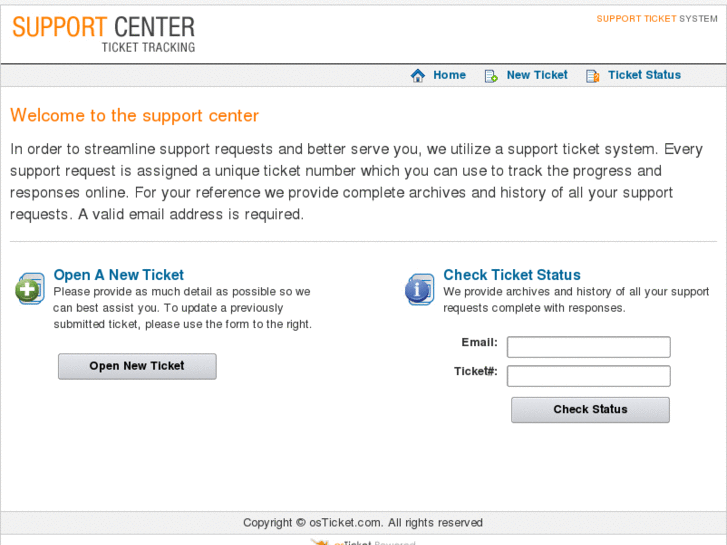Click the New Ticket page icon
727x545 pixels.
pos(491,76)
